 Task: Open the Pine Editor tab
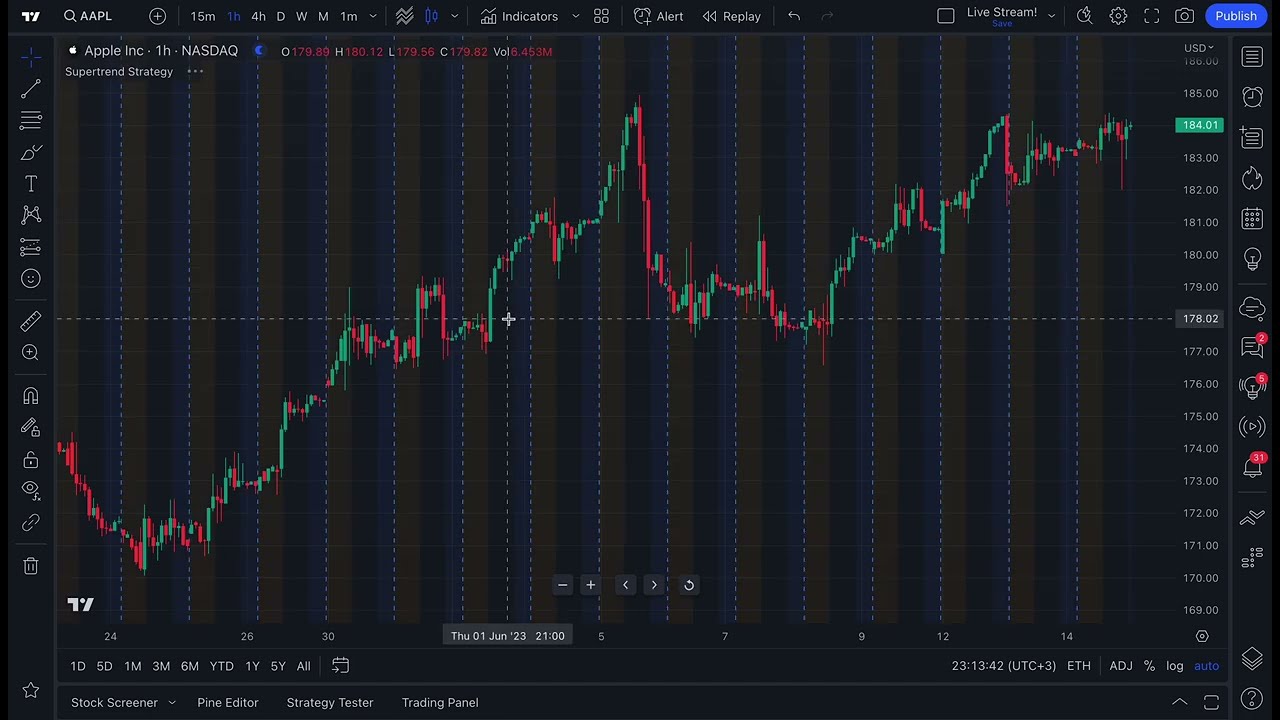[228, 703]
